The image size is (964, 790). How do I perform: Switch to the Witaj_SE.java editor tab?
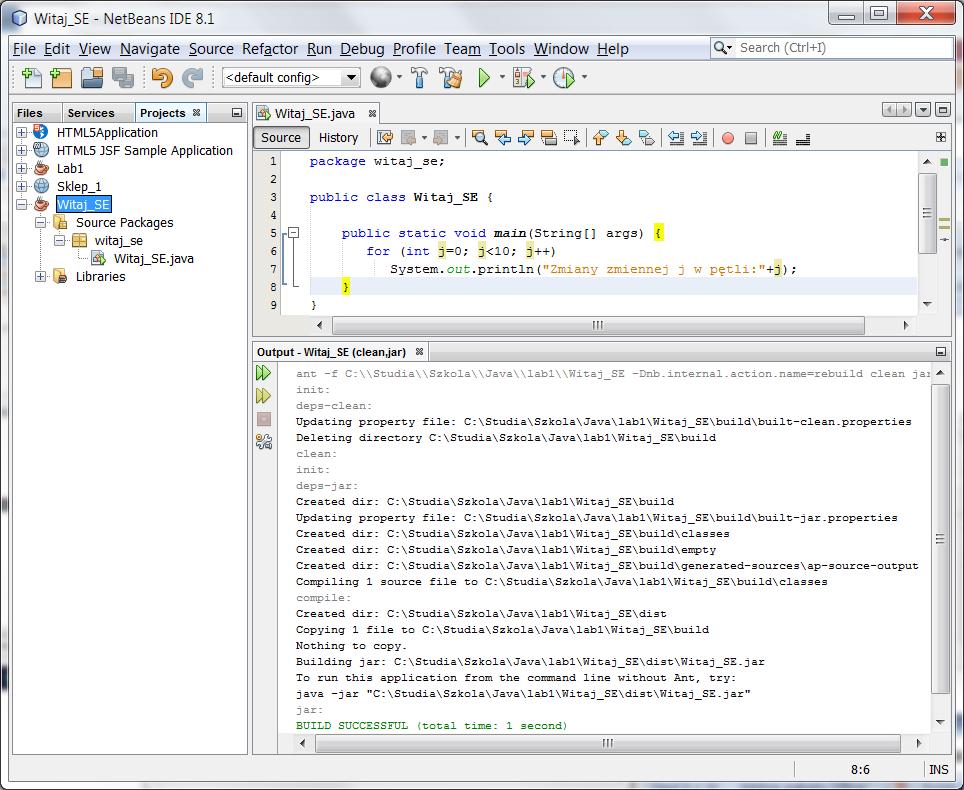click(x=315, y=113)
